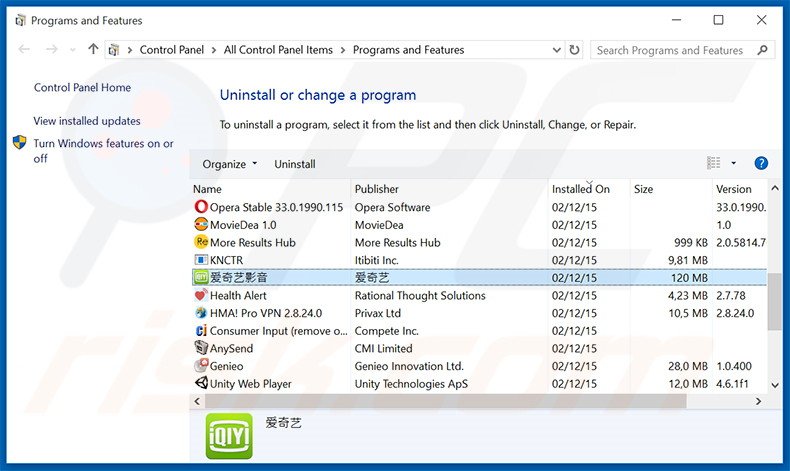Click the horizontal scrollbar left arrow
The width and height of the screenshot is (790, 471).
[x=197, y=401]
